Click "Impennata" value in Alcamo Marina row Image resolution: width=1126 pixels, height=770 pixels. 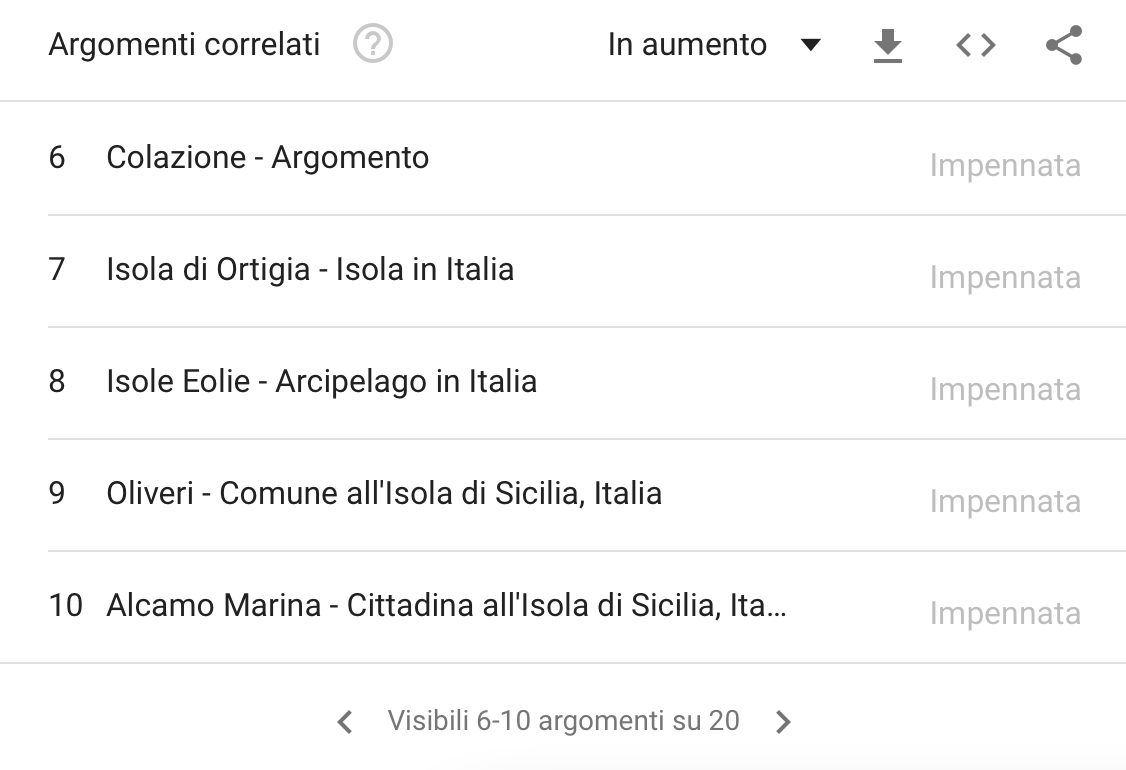(1005, 613)
